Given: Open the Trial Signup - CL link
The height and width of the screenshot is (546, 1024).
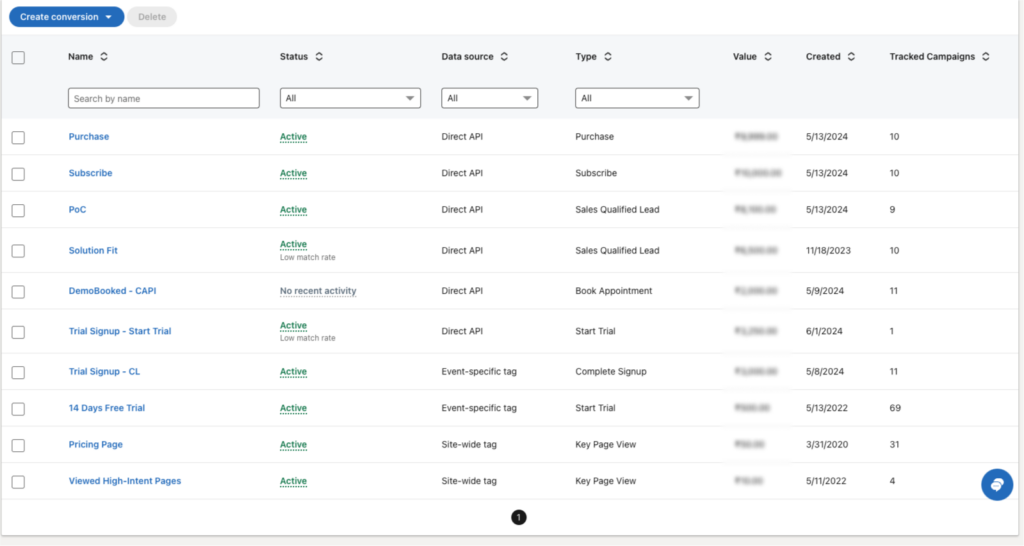Looking at the screenshot, I should click(x=104, y=372).
